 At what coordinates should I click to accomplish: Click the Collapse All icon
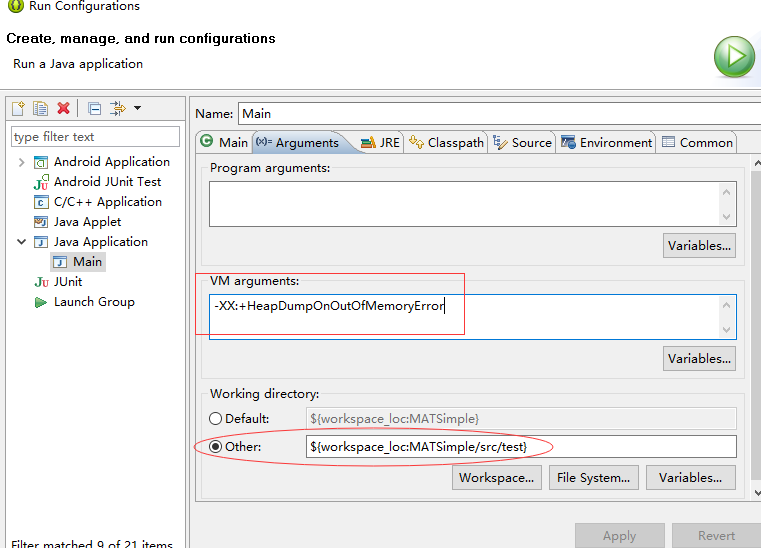[x=94, y=108]
